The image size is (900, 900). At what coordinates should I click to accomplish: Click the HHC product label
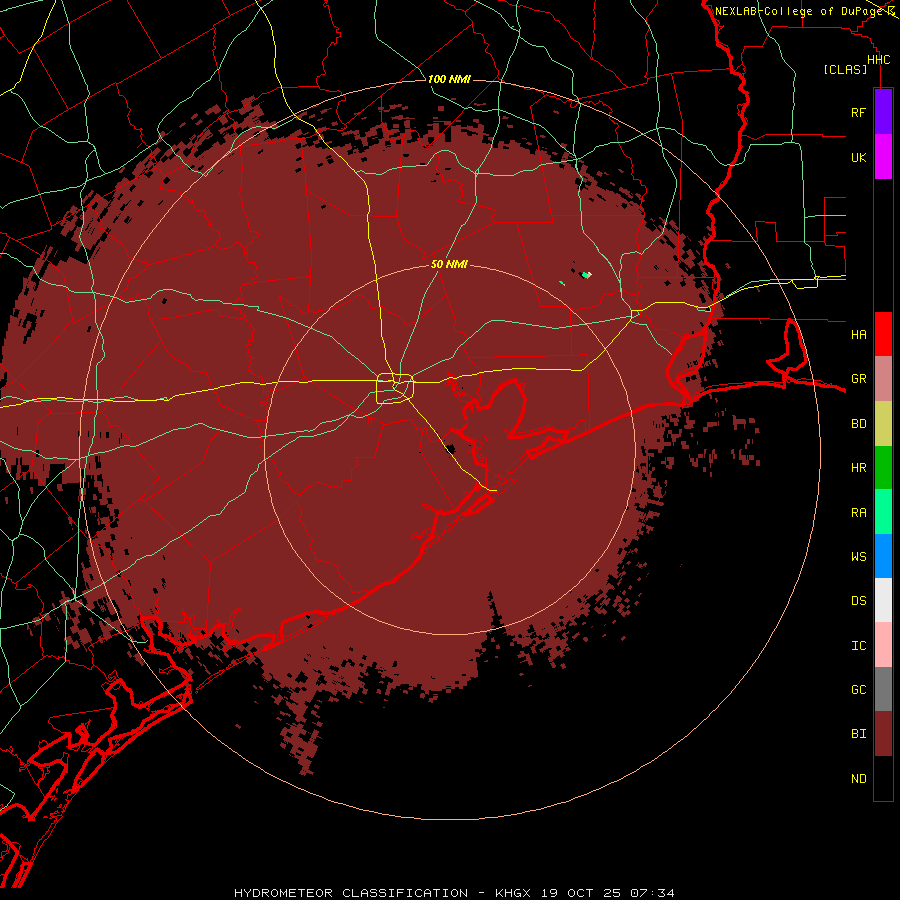(x=879, y=60)
